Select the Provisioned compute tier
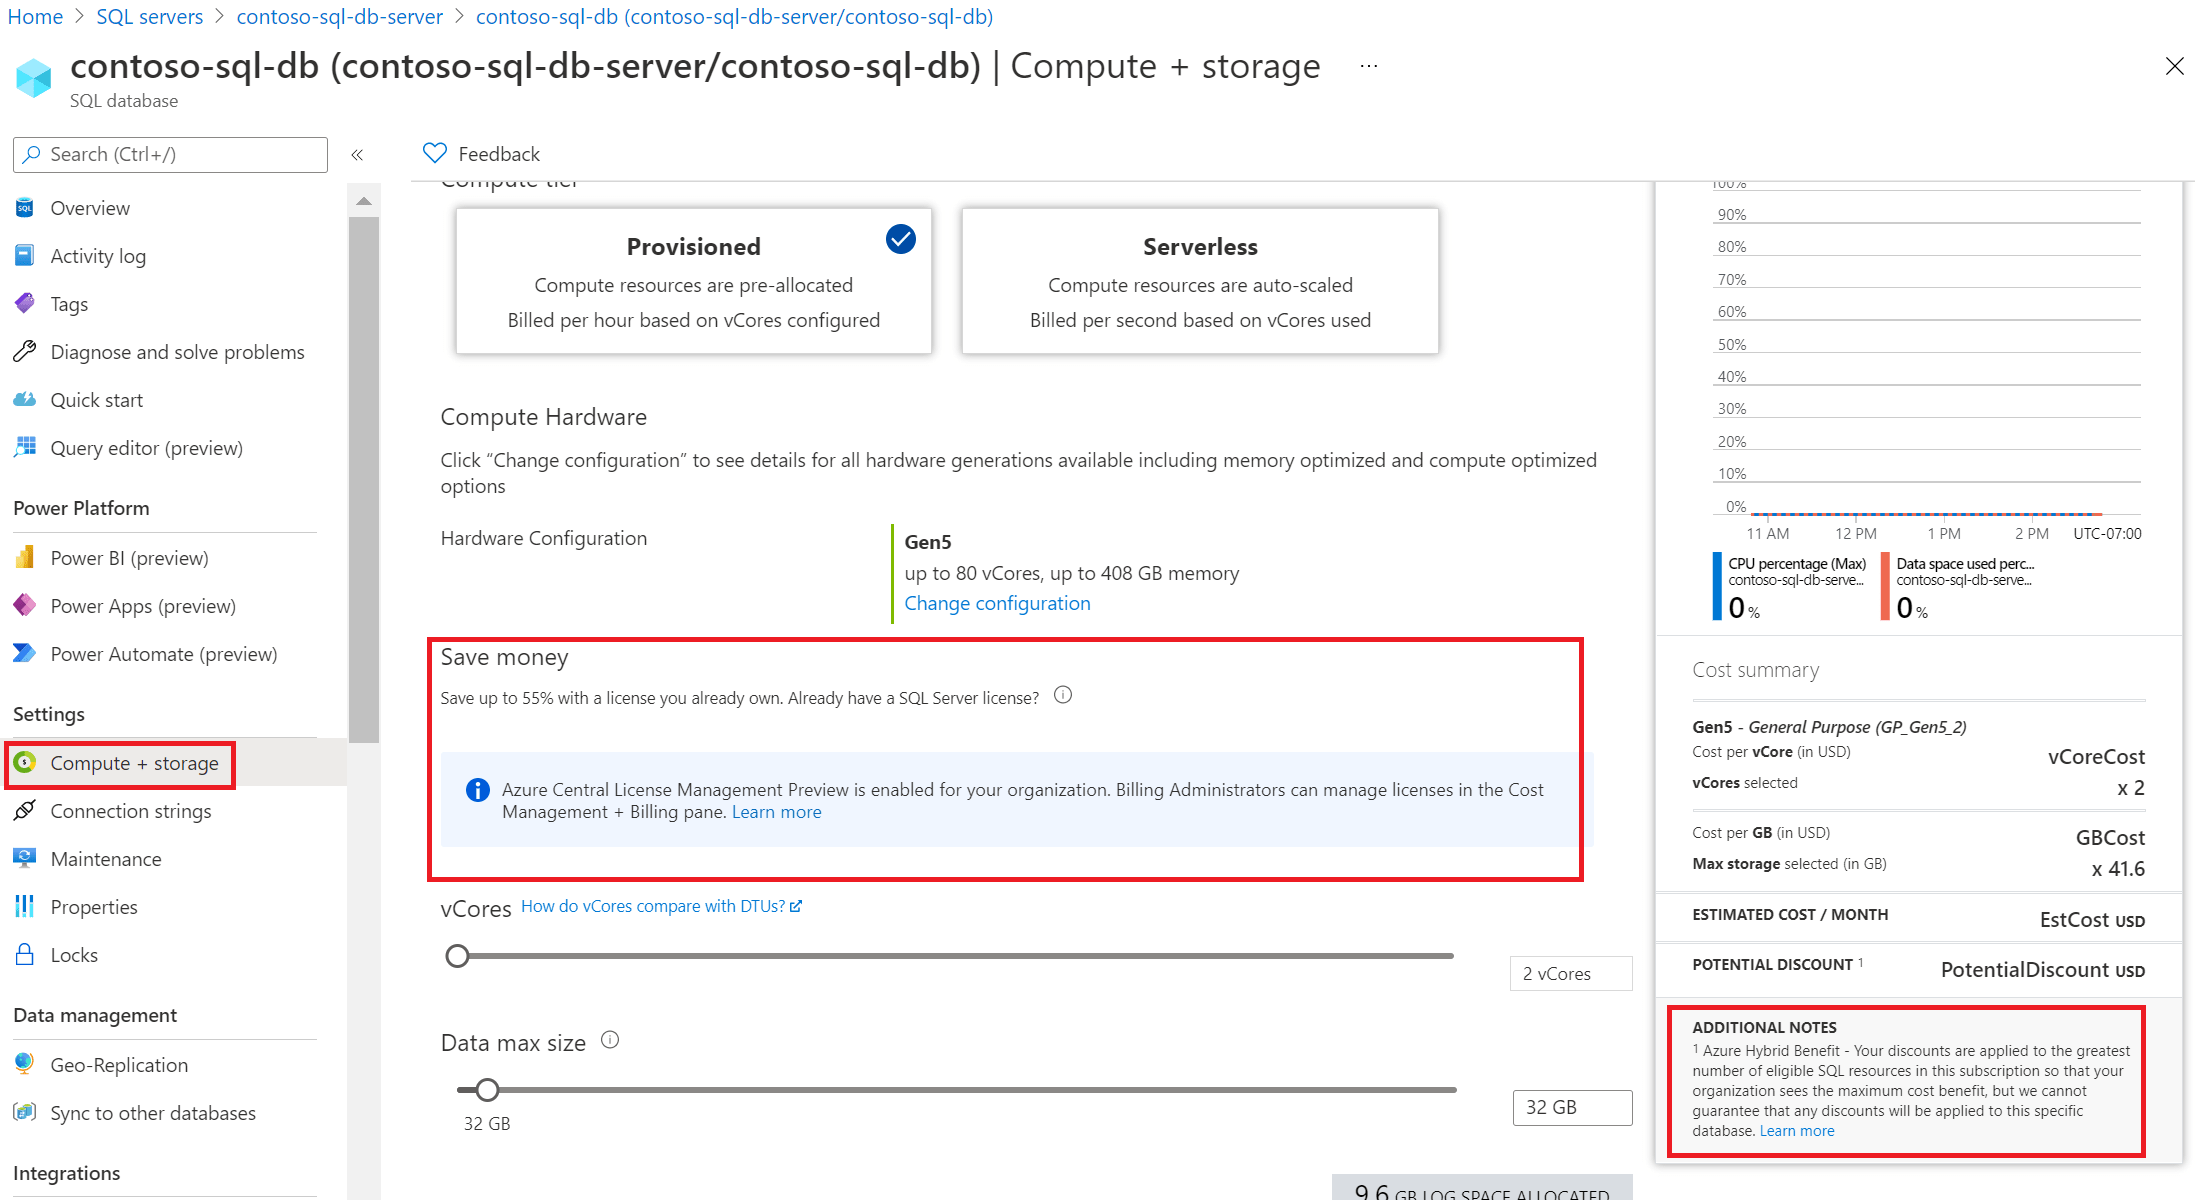 tap(693, 281)
